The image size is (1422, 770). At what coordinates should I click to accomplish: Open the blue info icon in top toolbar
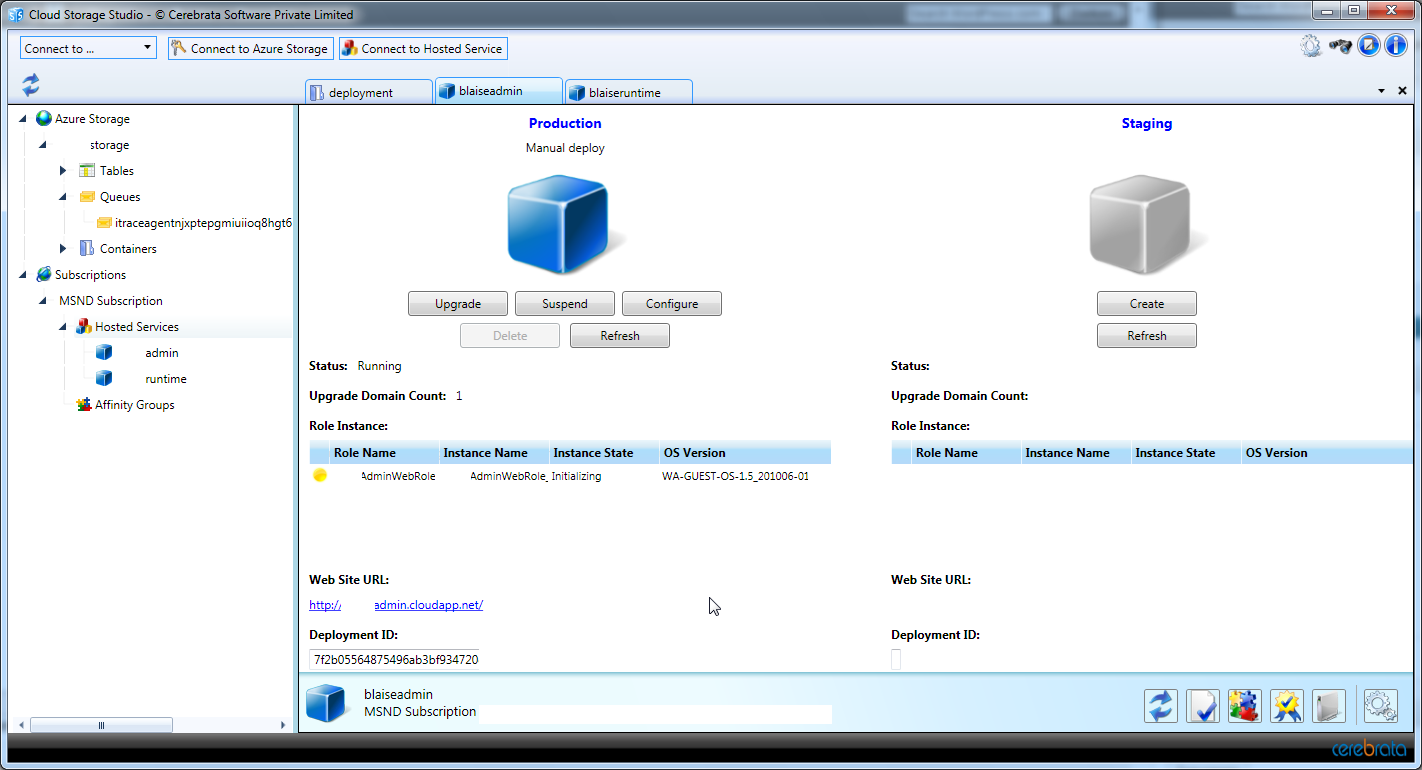pyautogui.click(x=1396, y=46)
